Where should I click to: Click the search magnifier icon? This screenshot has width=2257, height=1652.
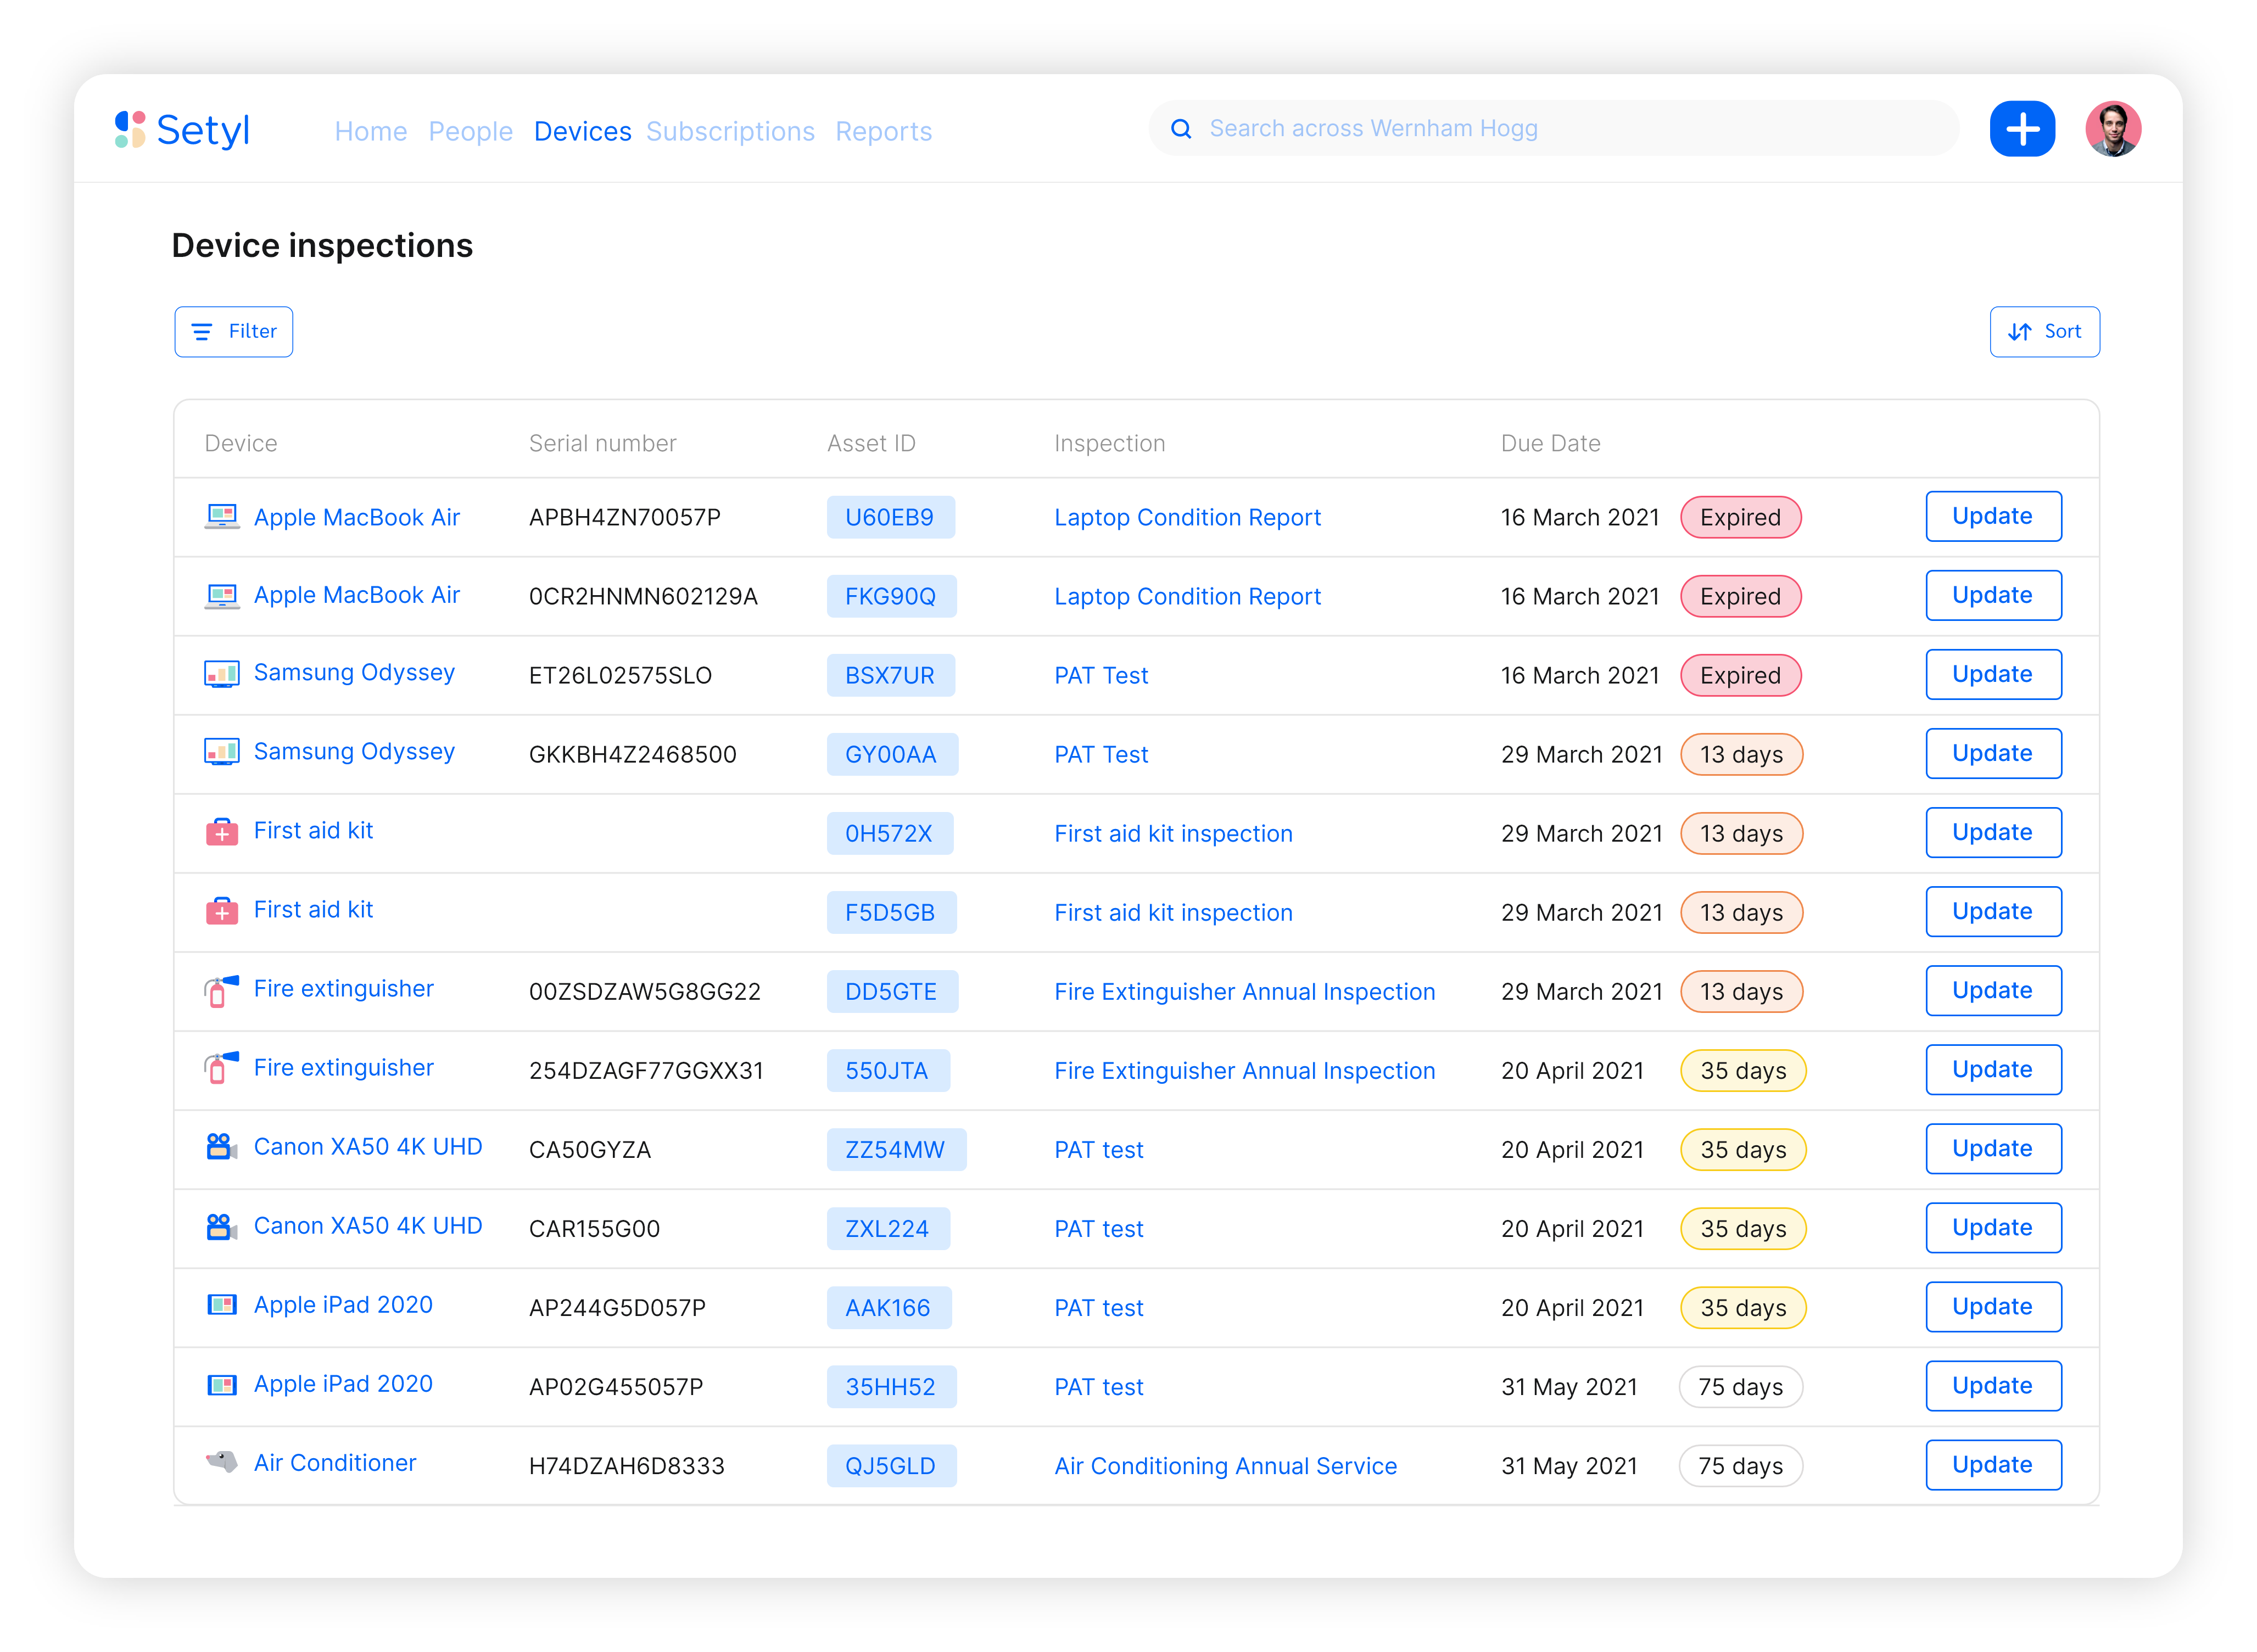pyautogui.click(x=1181, y=129)
